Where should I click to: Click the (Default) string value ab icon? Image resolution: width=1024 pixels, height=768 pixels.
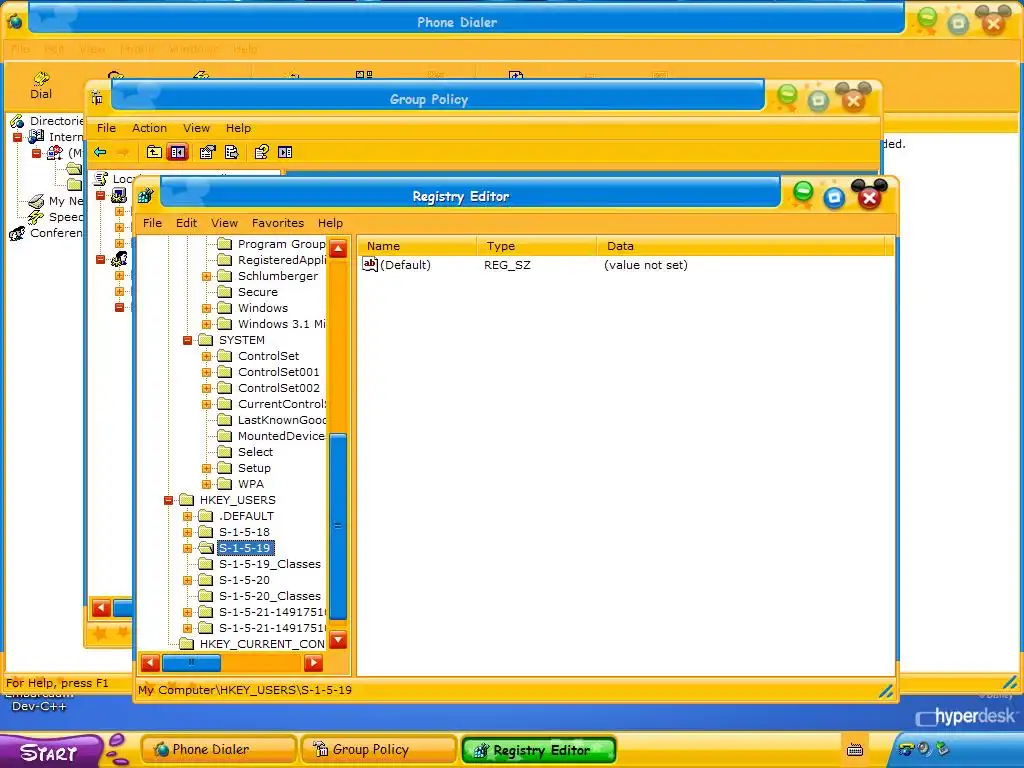370,264
